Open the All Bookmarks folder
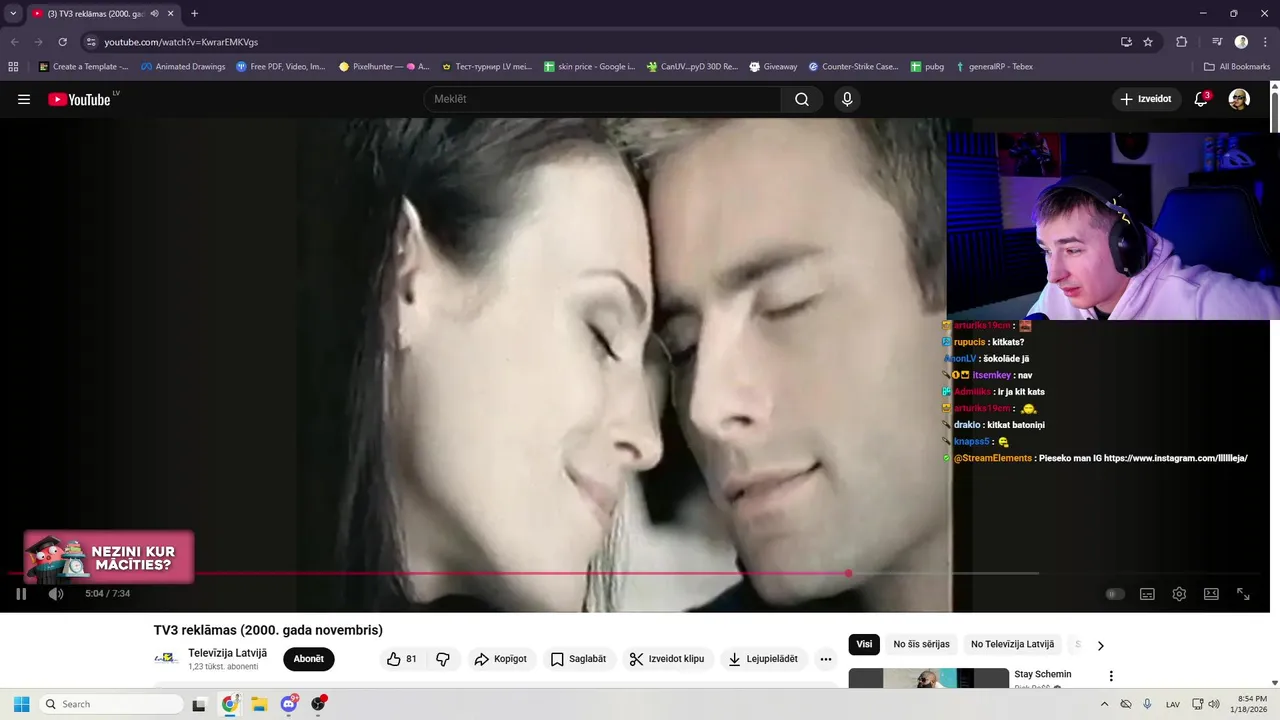Viewport: 1280px width, 720px height. tap(1237, 67)
